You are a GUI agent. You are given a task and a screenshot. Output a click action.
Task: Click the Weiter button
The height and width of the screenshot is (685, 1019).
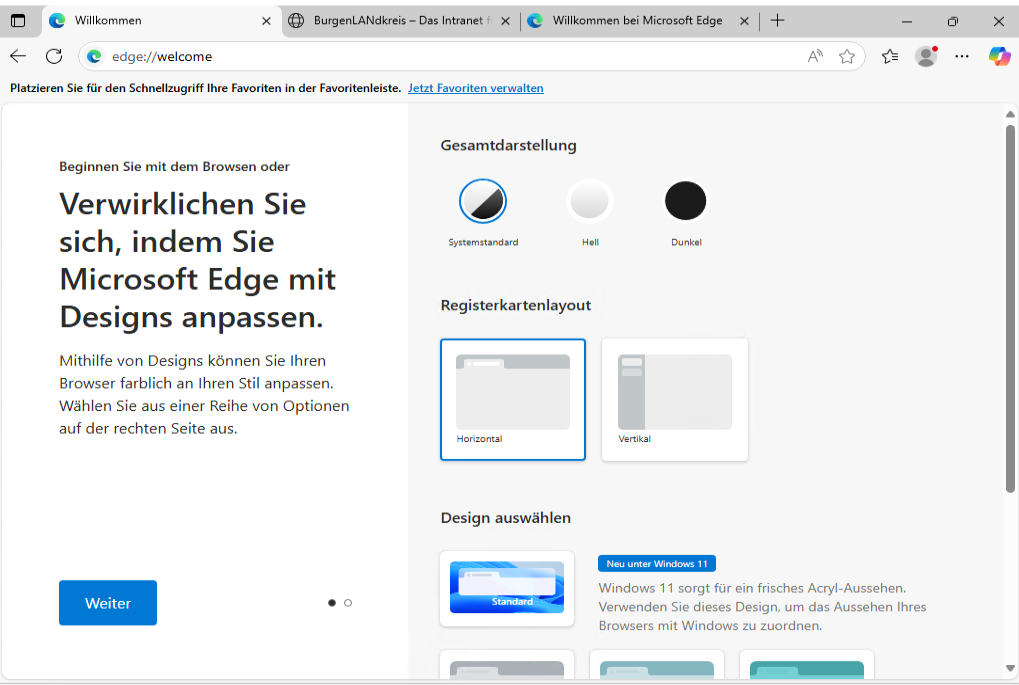pos(108,603)
